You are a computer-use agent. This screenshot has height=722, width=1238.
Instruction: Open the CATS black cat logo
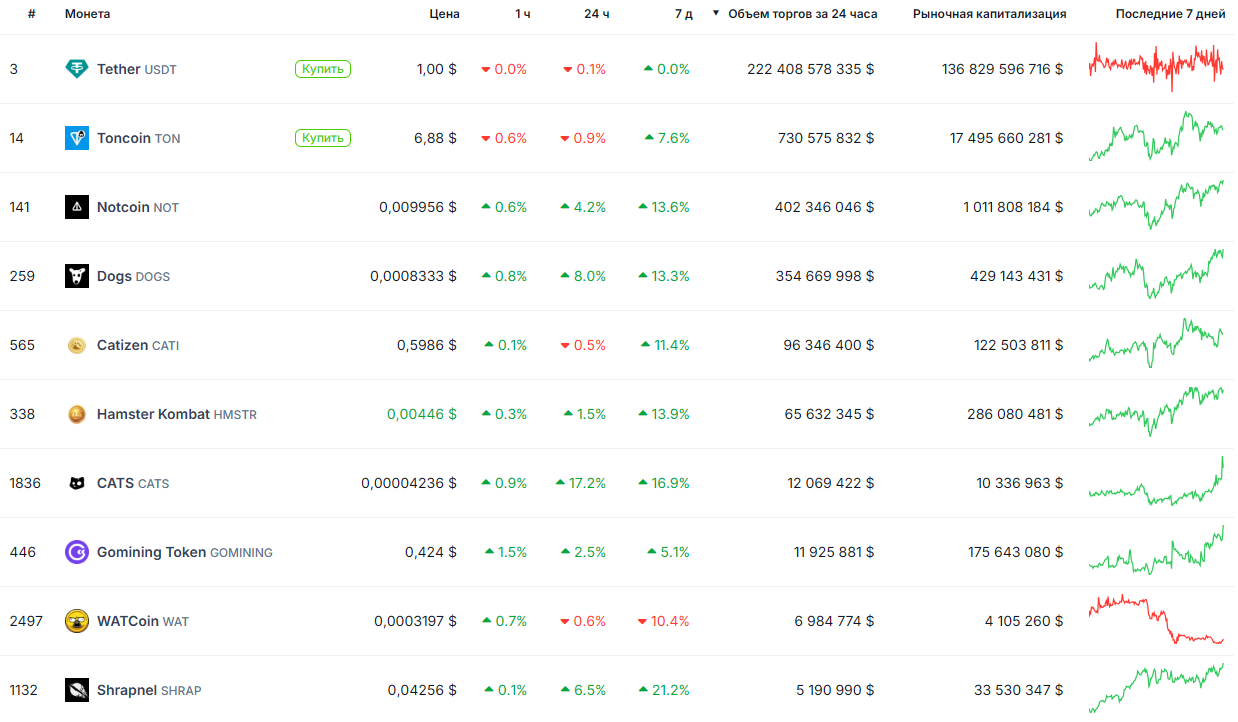(x=77, y=483)
